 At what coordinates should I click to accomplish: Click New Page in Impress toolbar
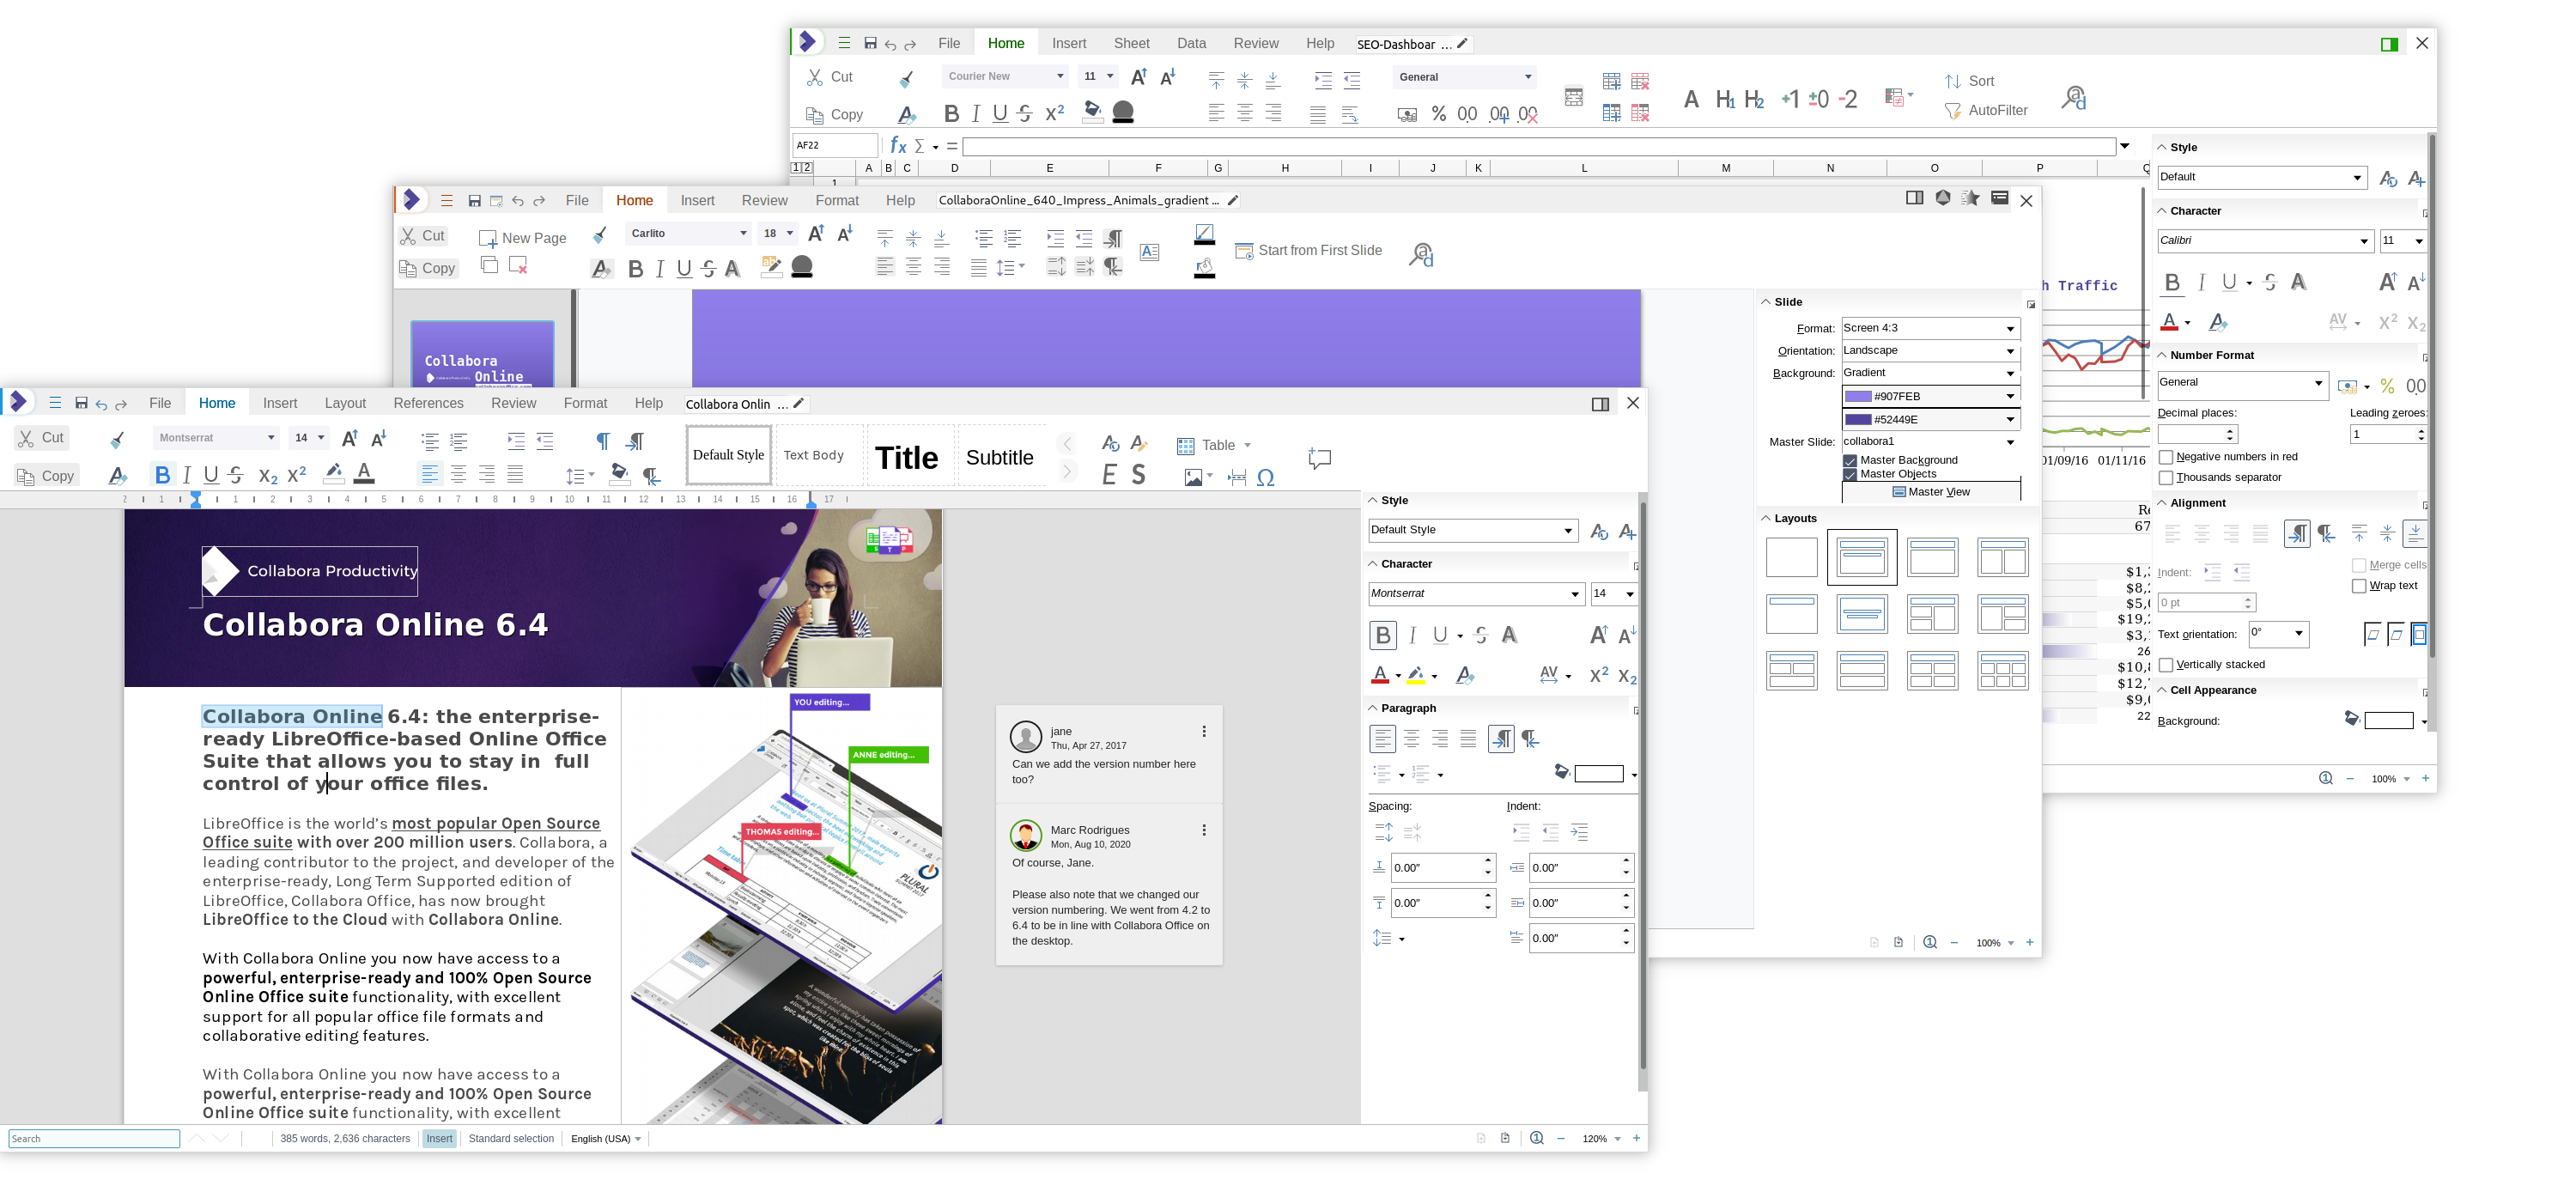click(x=523, y=238)
